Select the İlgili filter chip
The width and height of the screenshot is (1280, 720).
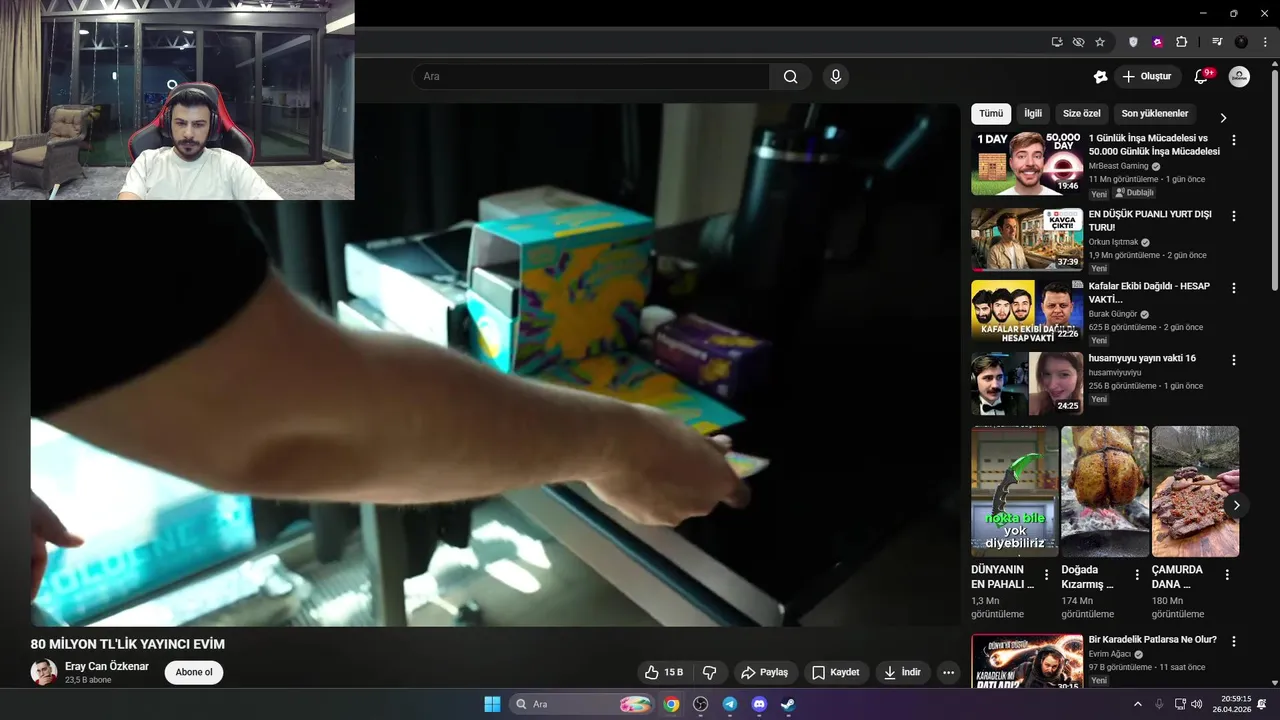(x=1033, y=114)
